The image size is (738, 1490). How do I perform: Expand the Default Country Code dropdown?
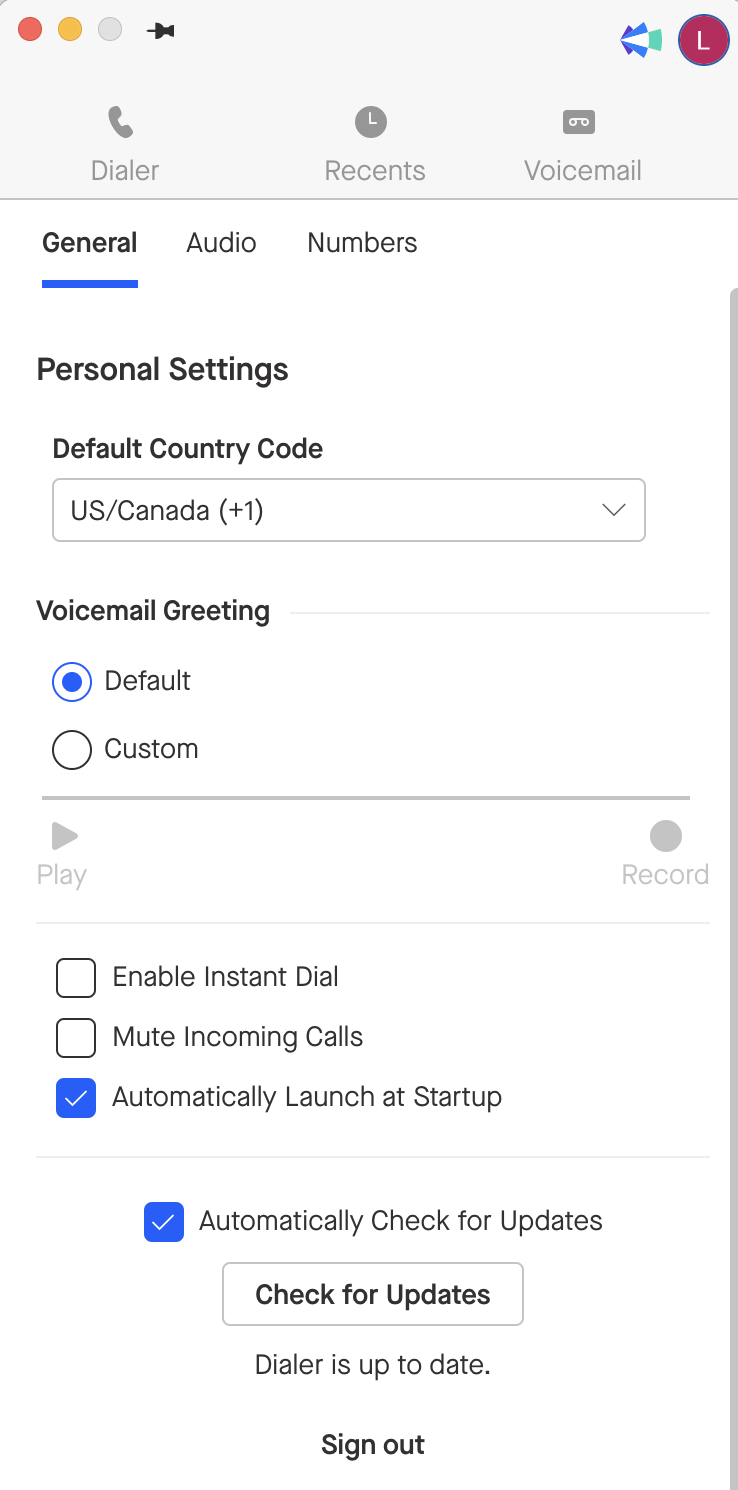coord(349,510)
